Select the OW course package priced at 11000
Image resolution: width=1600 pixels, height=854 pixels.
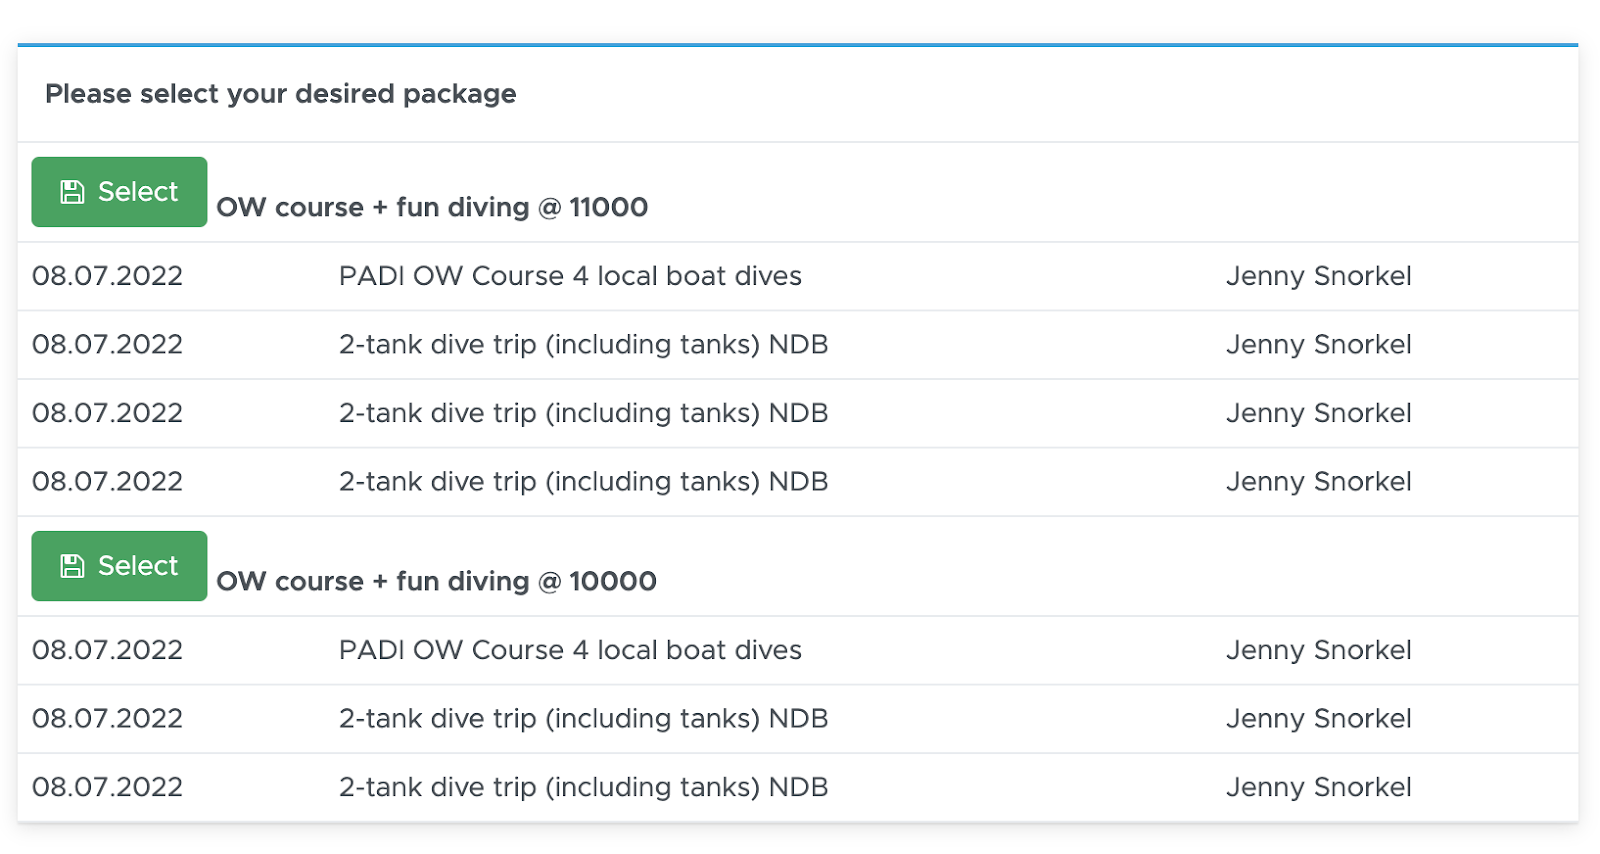(x=119, y=192)
